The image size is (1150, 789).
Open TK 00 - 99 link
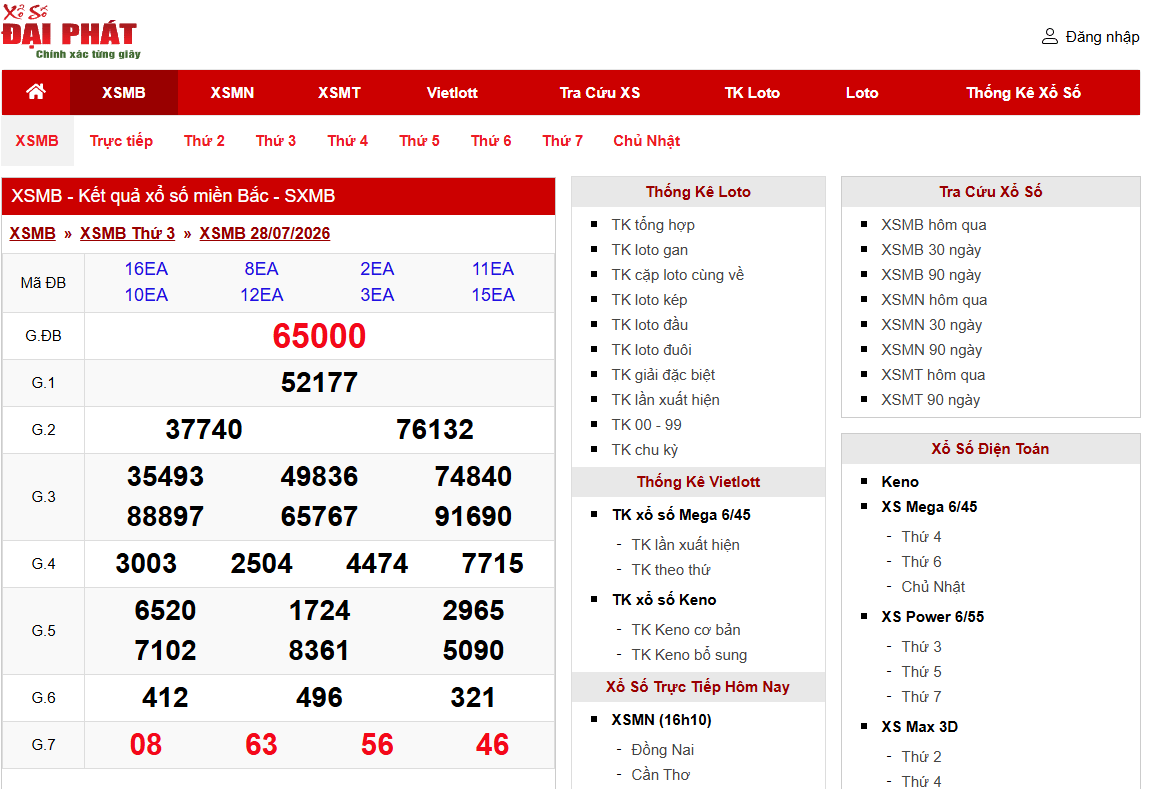[646, 425]
